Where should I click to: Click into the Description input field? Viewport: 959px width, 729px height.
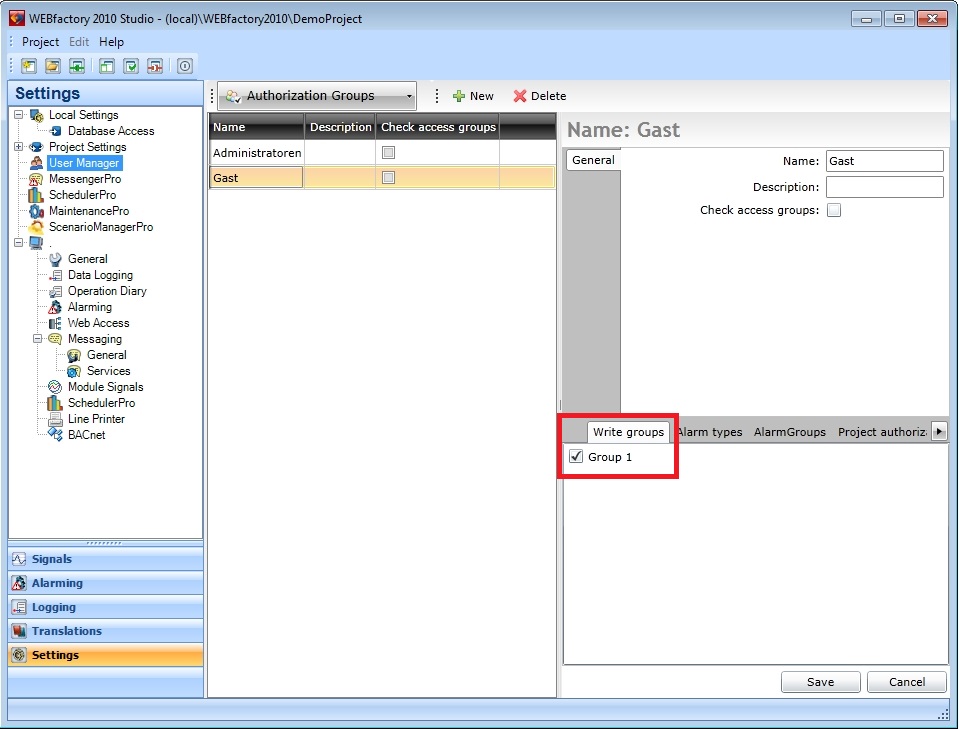[884, 187]
